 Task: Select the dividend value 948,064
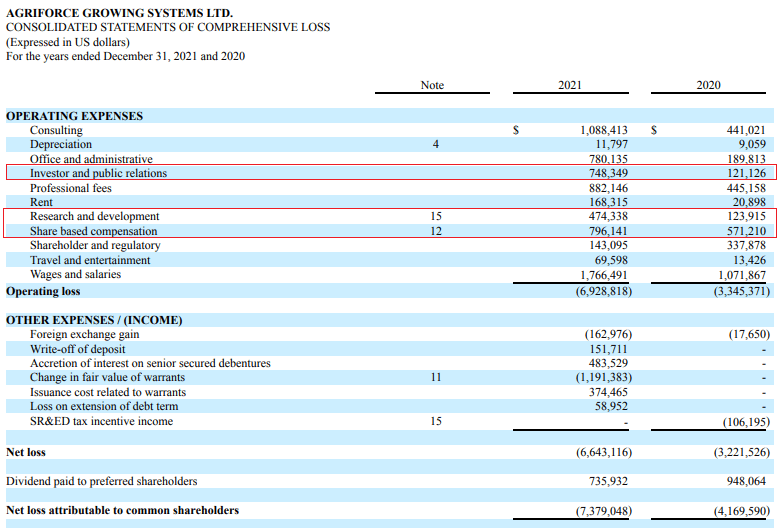point(746,481)
